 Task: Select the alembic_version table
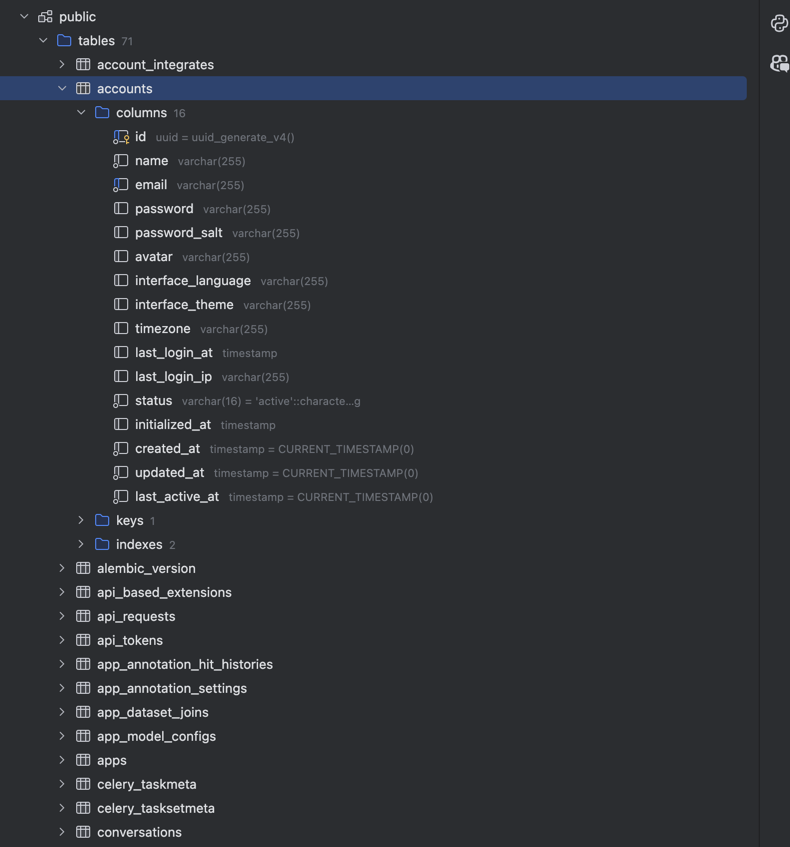[146, 568]
